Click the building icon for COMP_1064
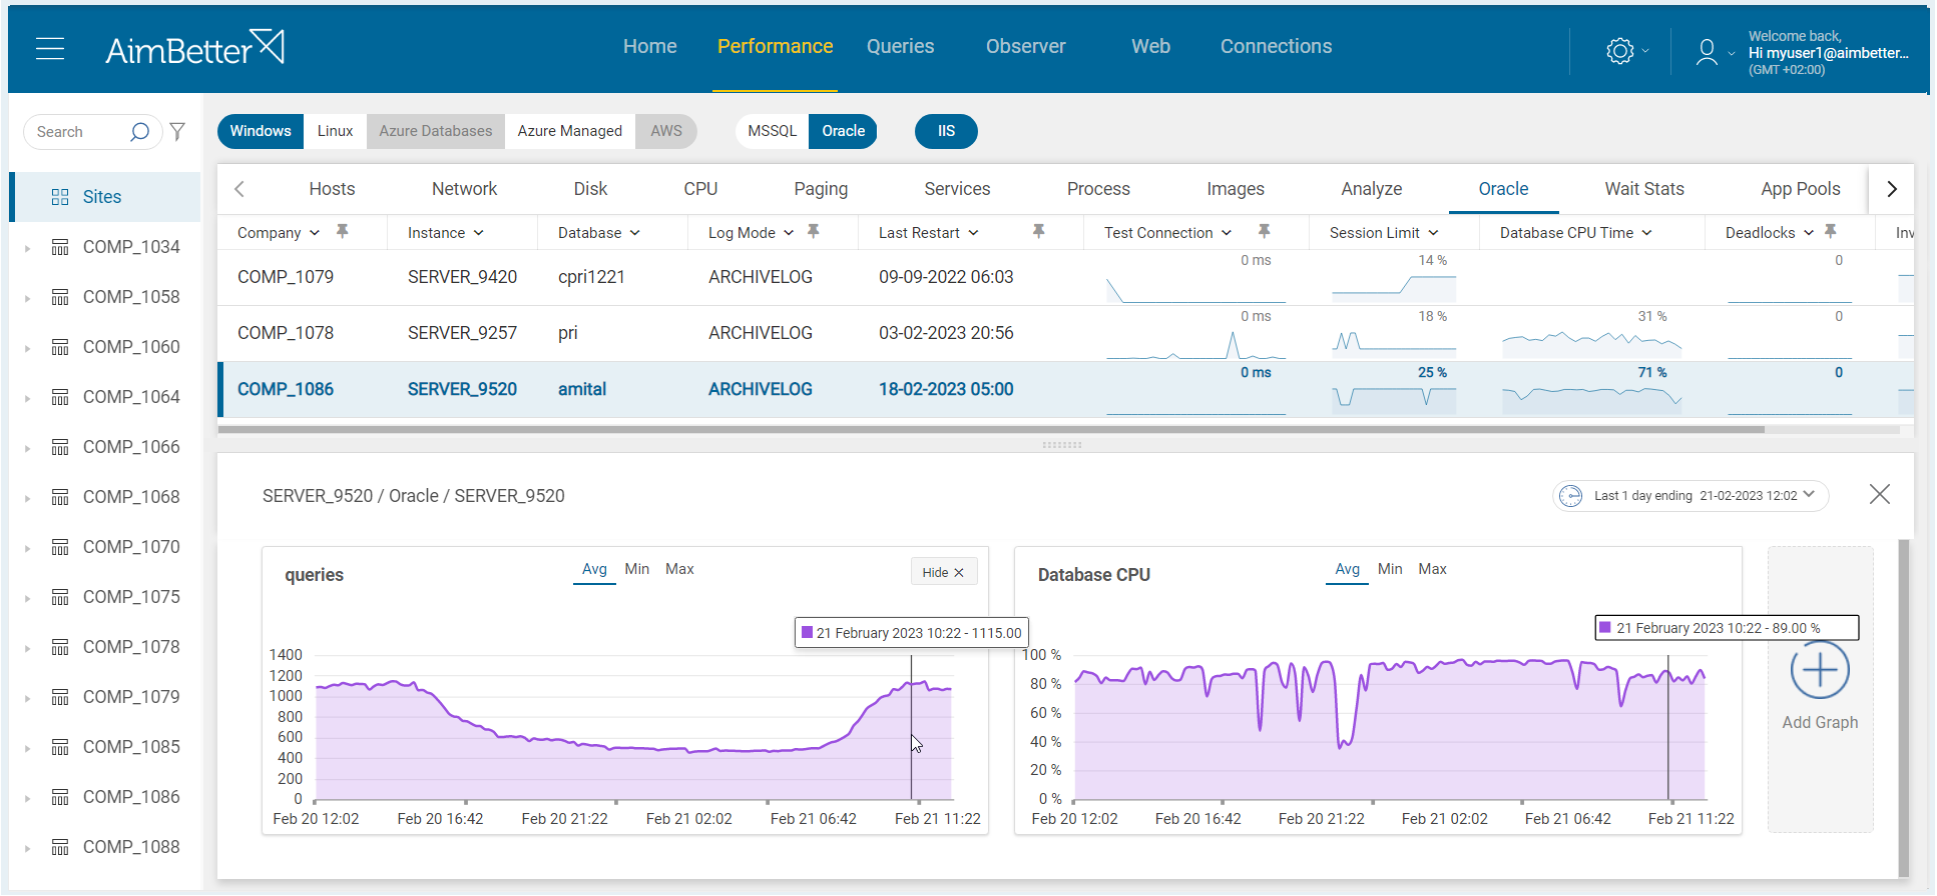The image size is (1937, 896). click(60, 397)
